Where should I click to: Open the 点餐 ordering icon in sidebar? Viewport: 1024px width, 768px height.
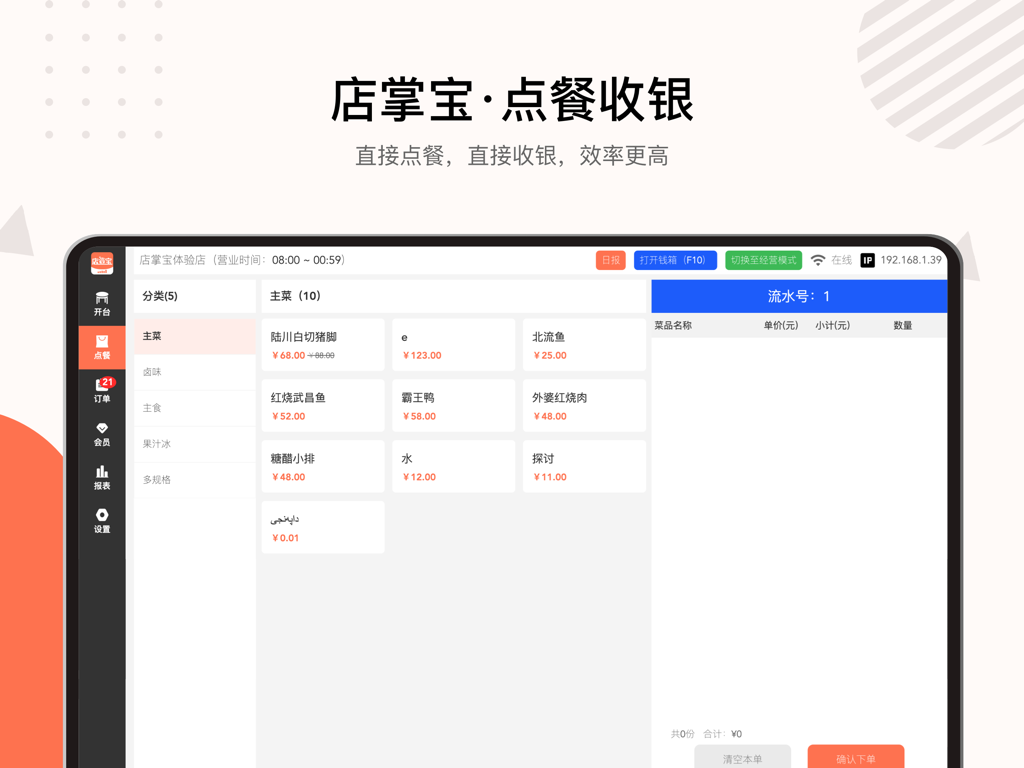[x=101, y=347]
